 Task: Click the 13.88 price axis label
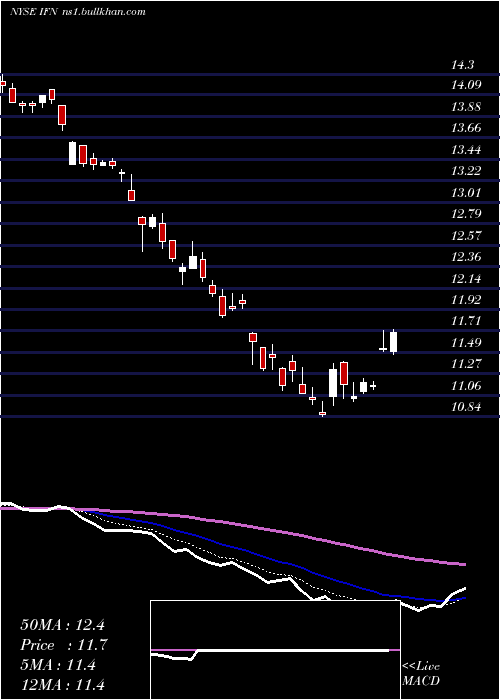(466, 107)
